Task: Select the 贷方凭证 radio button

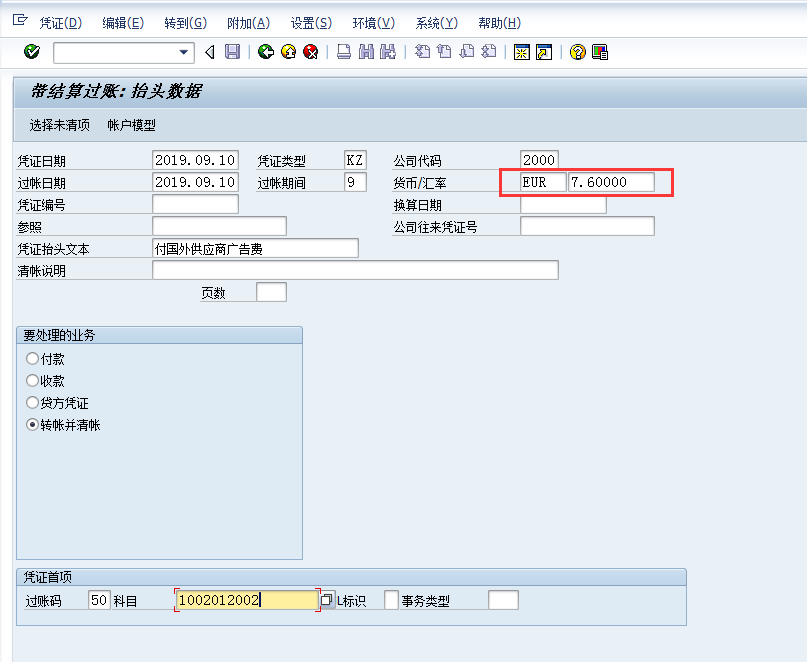Action: pos(32,403)
